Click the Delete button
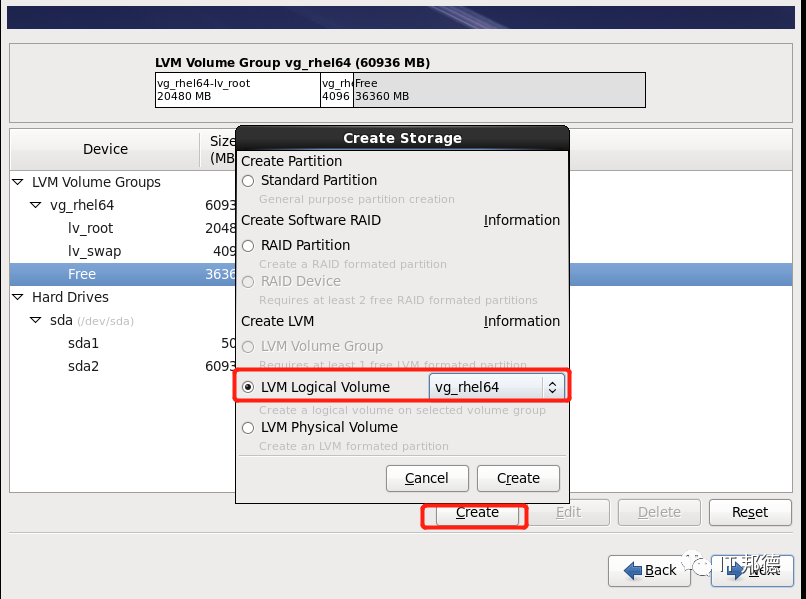This screenshot has width=806, height=599. pyautogui.click(x=660, y=512)
